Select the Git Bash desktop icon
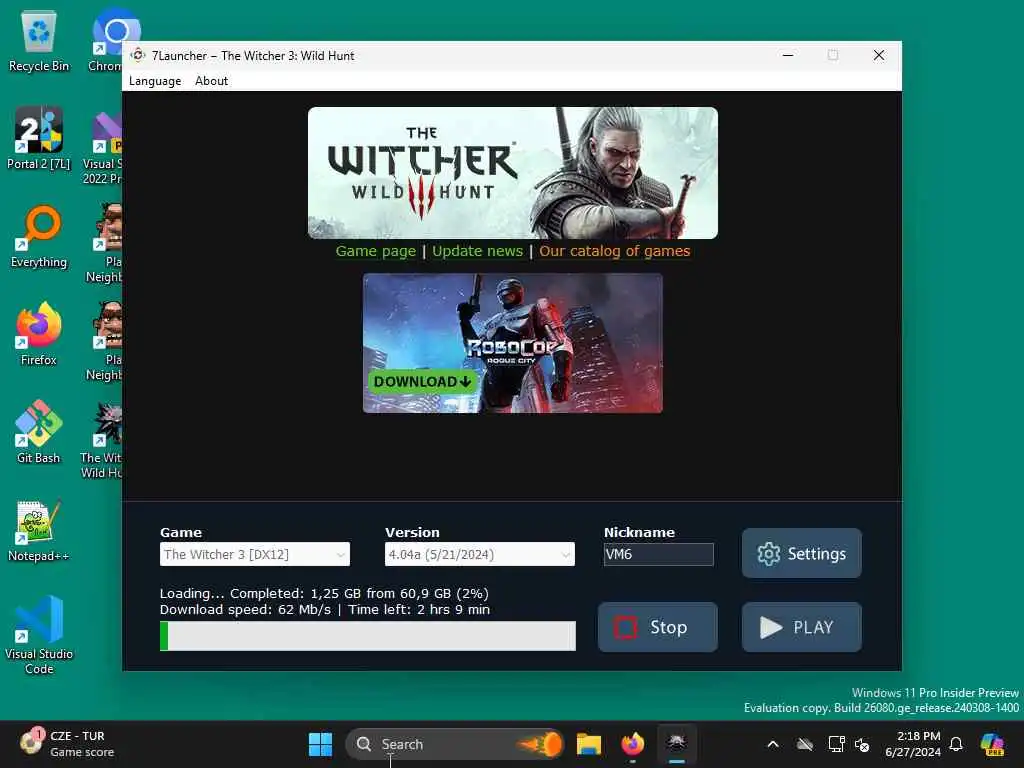Screen dimensions: 1024x768 point(39,432)
